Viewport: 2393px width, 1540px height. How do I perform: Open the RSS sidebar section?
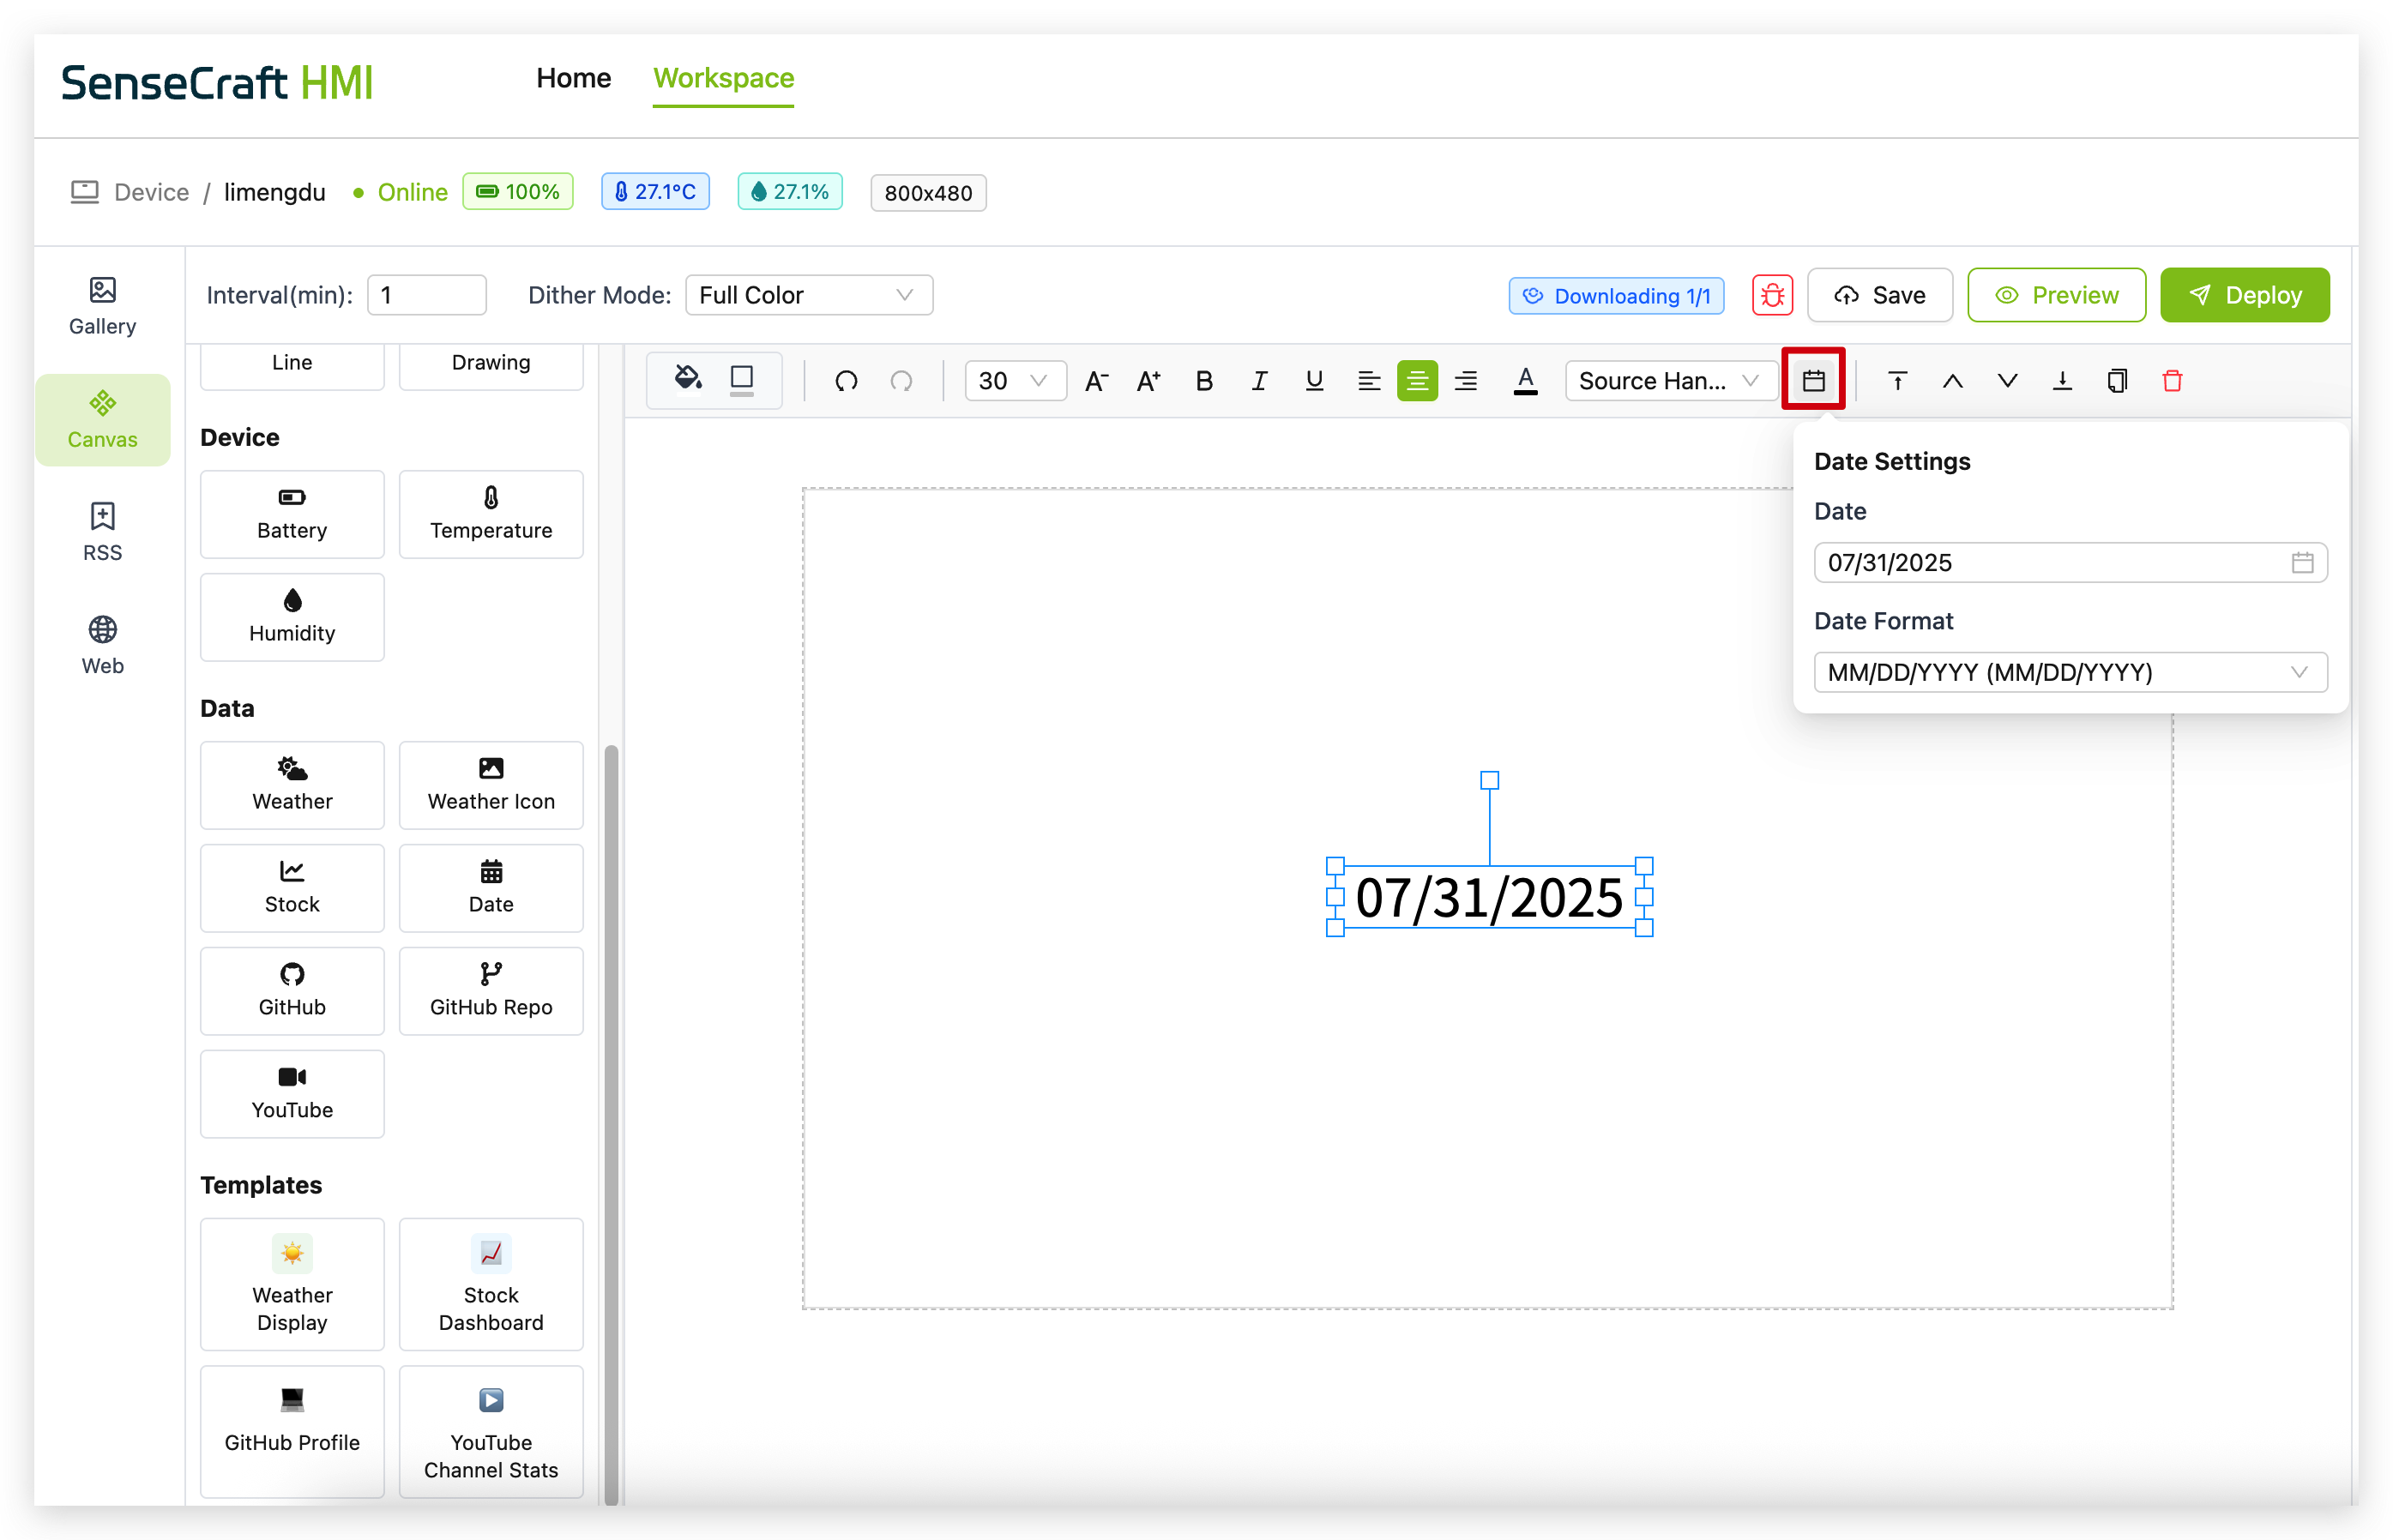[102, 532]
